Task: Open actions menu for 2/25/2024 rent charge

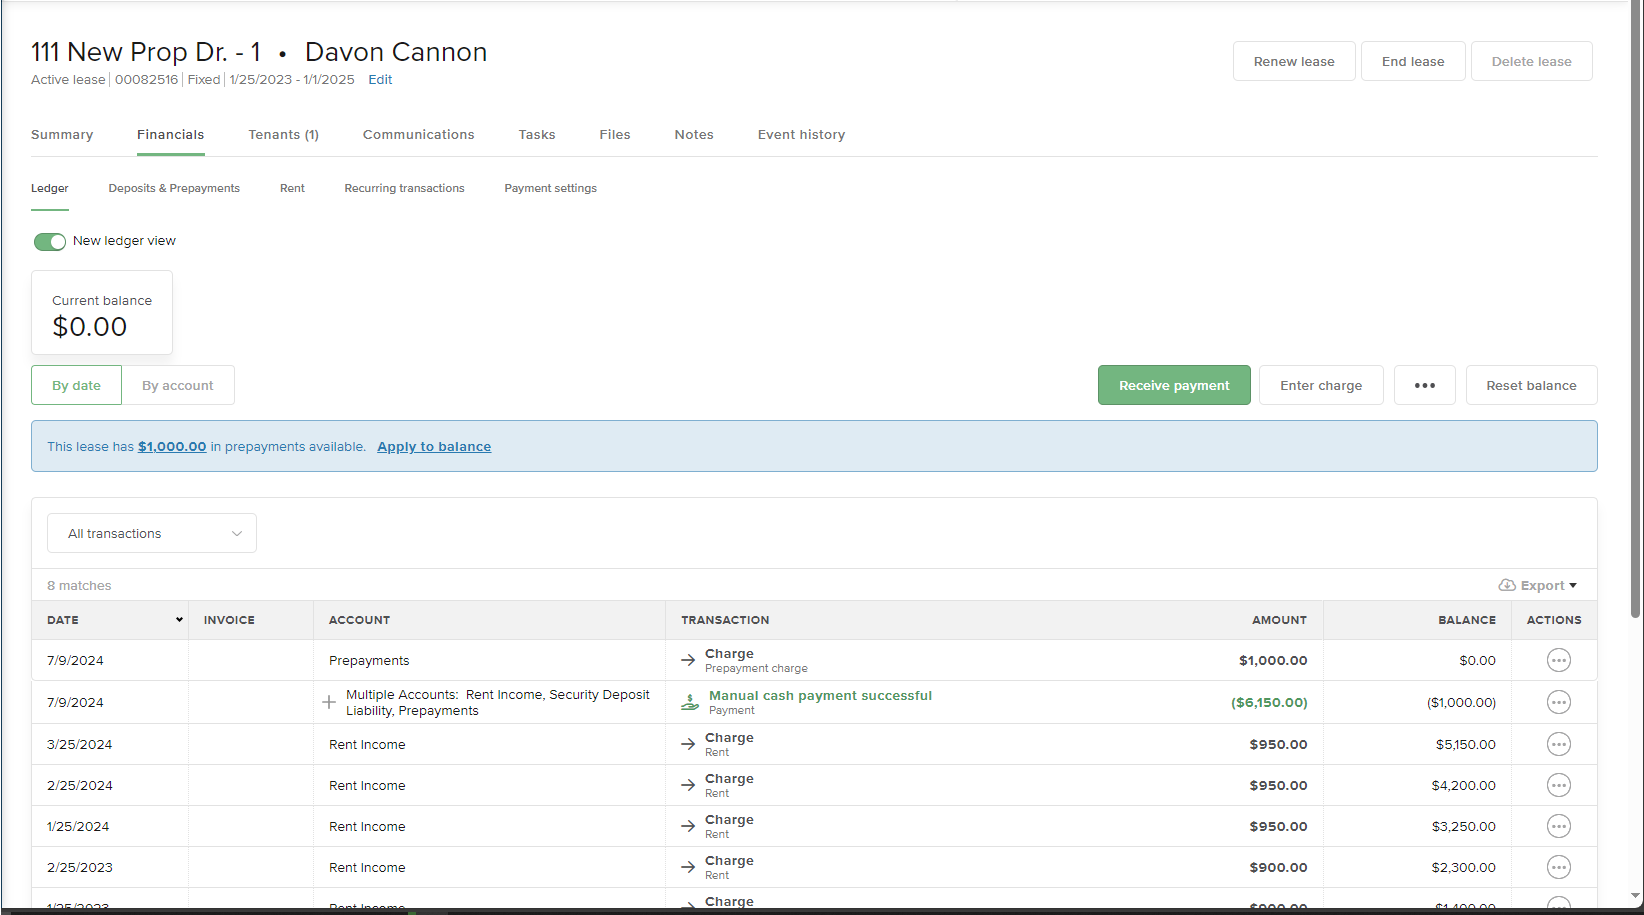Action: tap(1558, 785)
